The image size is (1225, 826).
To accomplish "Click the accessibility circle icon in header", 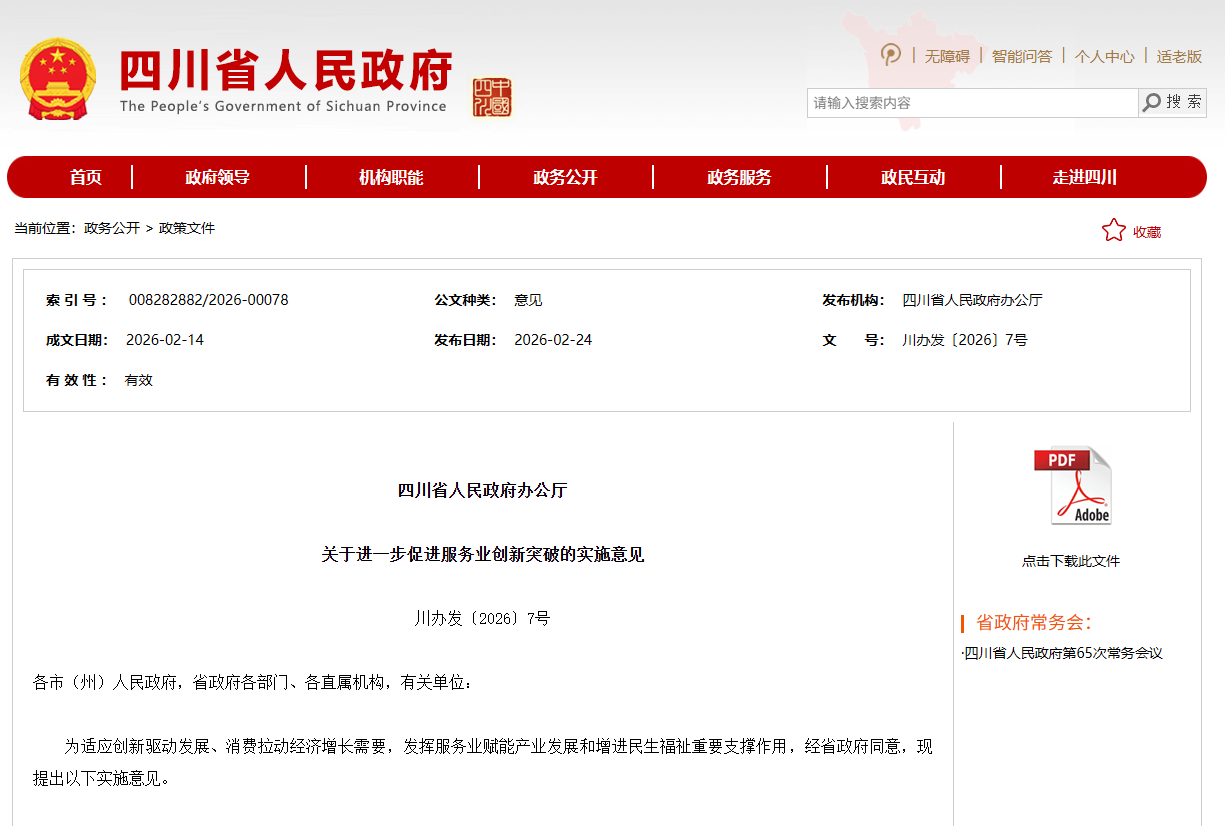I will (890, 55).
